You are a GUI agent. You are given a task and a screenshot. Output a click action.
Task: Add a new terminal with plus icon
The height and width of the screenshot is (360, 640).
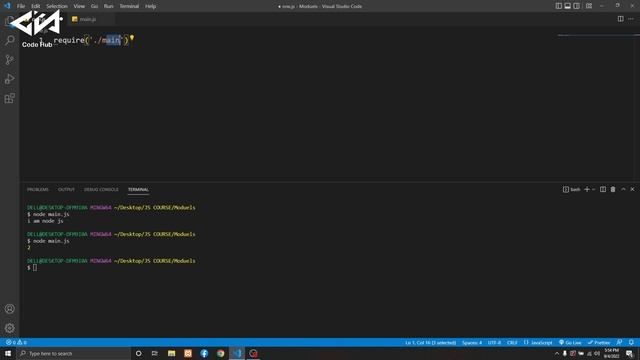pyautogui.click(x=587, y=189)
